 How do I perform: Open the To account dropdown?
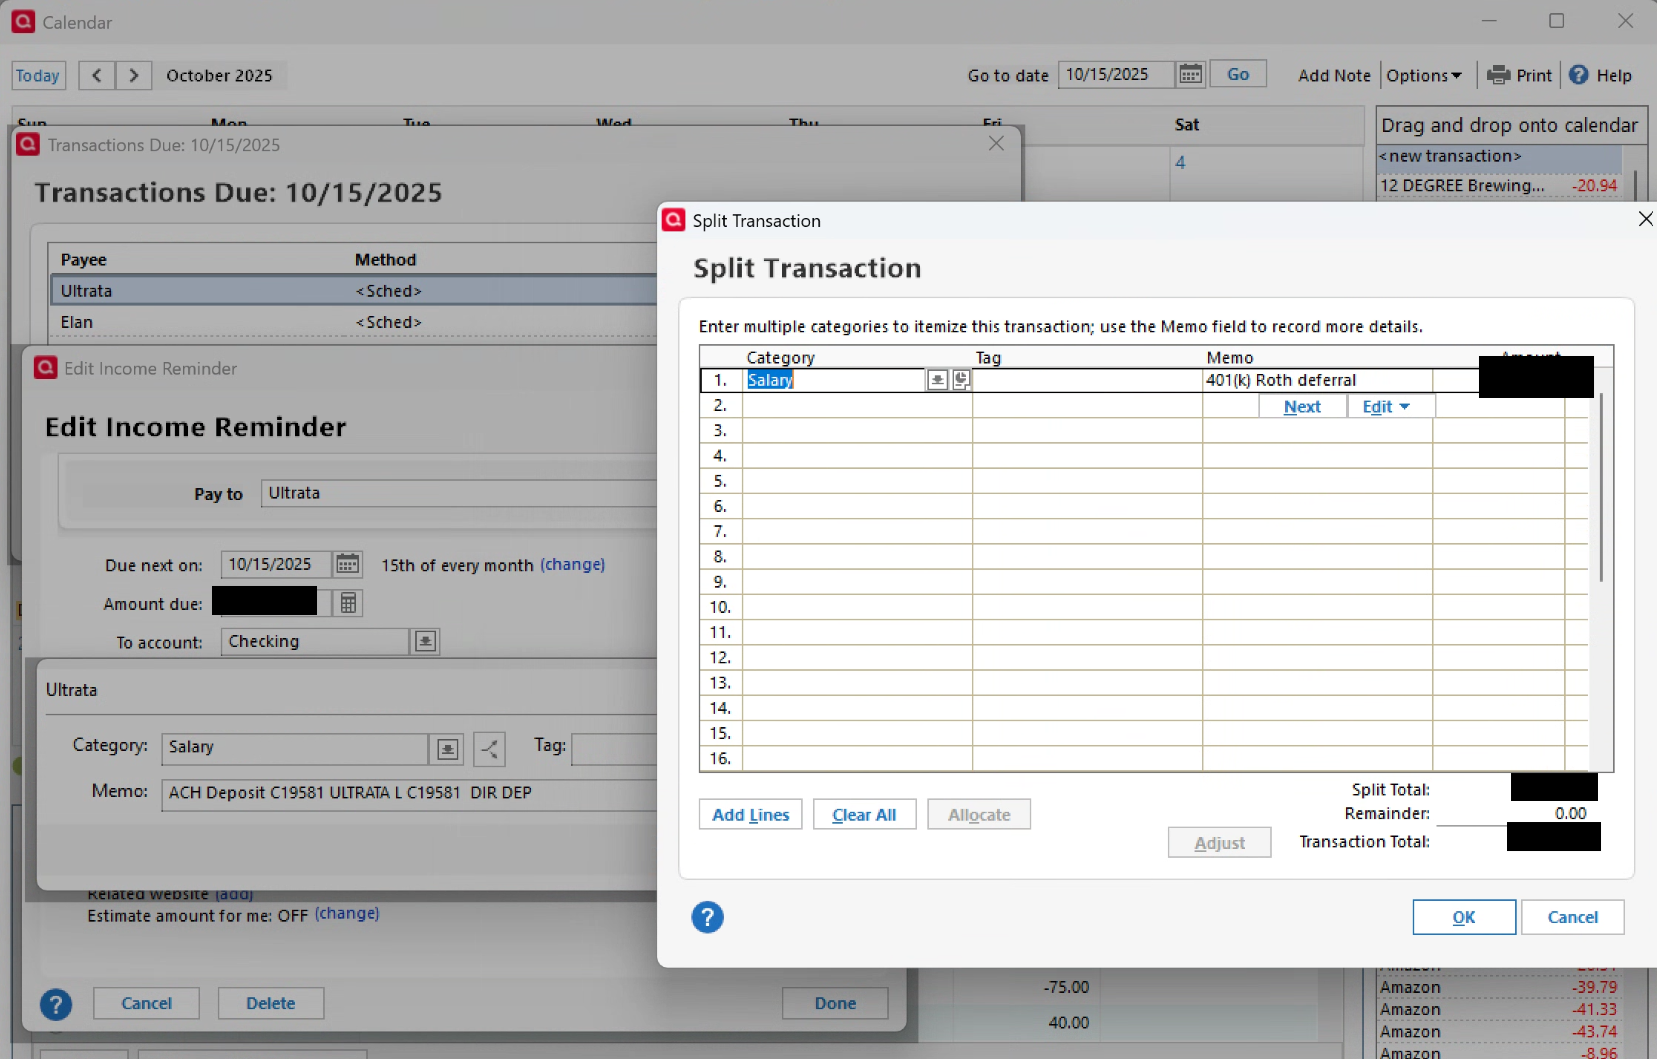[x=425, y=641]
